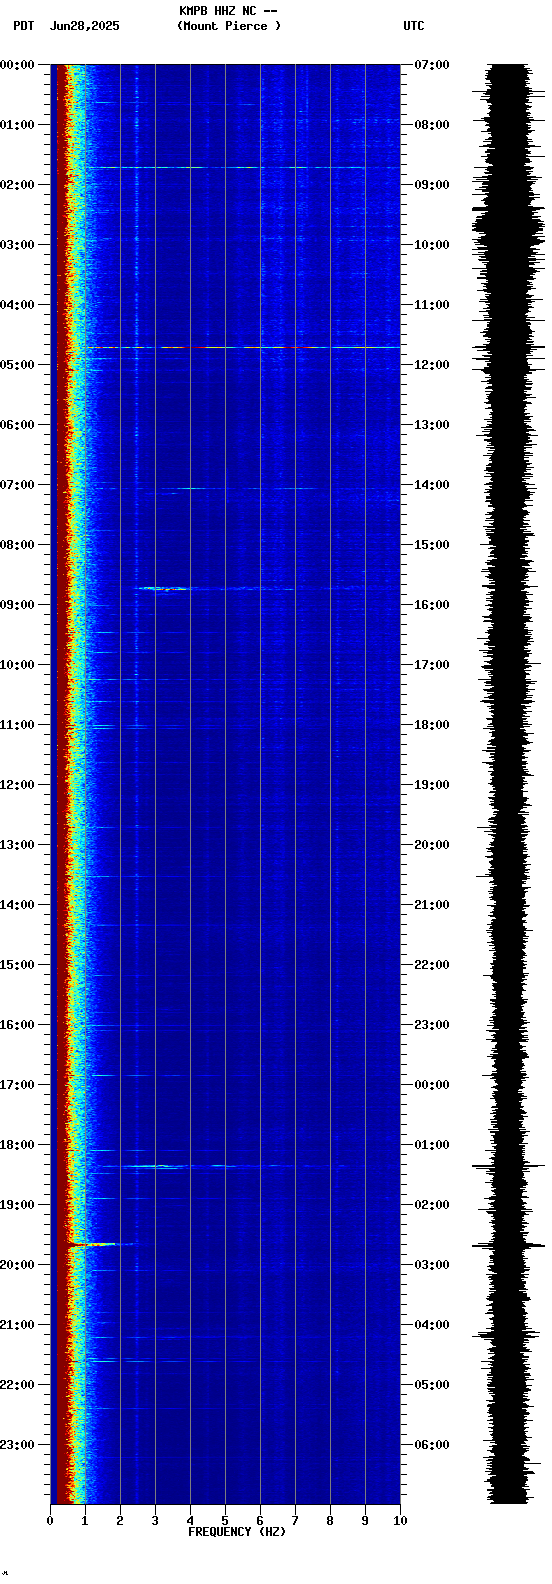552x1584 pixels.
Task: Click the seismogram waveform spike near 02:40 UTC
Action: [508, 1245]
